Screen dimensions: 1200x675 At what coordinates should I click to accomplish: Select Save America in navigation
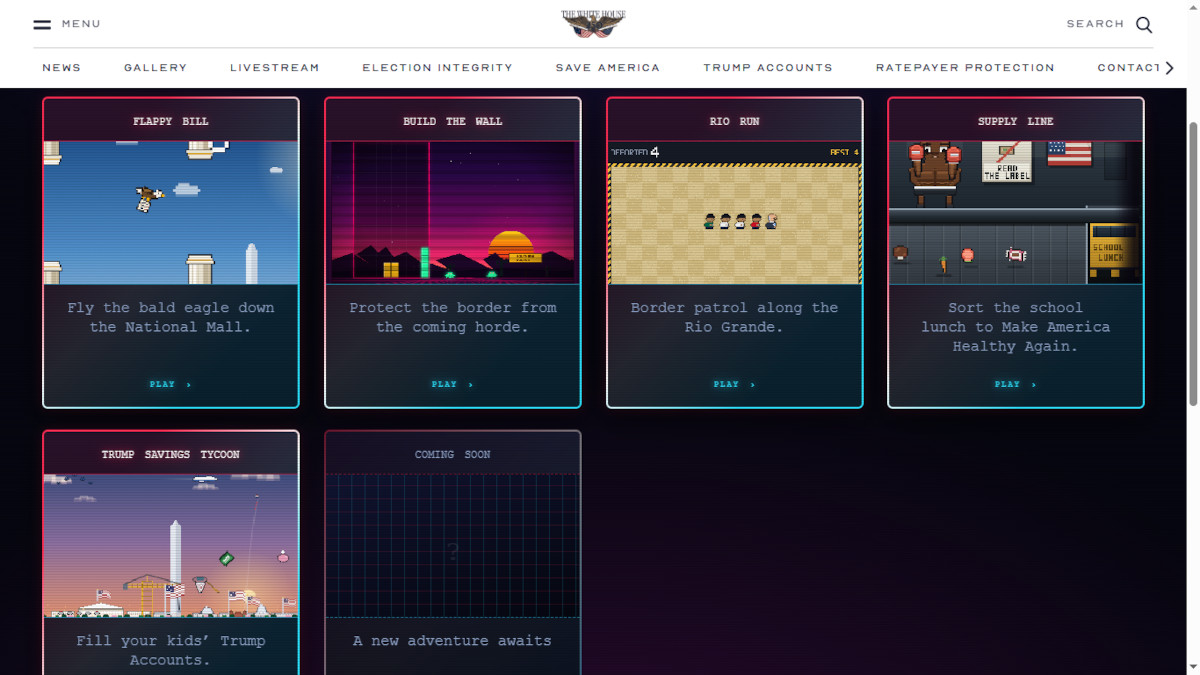tap(608, 68)
